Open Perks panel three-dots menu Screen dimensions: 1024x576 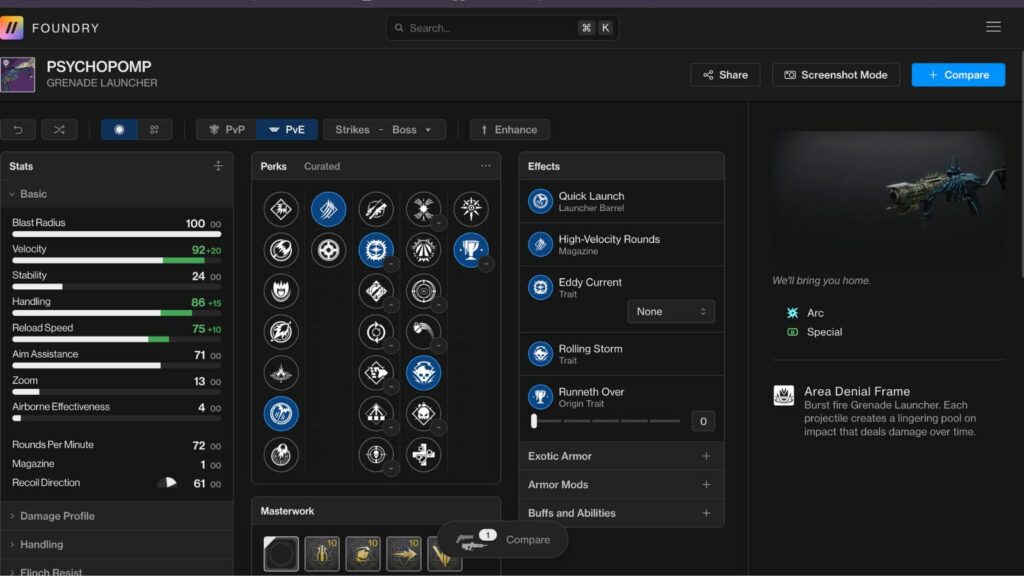[x=486, y=166]
